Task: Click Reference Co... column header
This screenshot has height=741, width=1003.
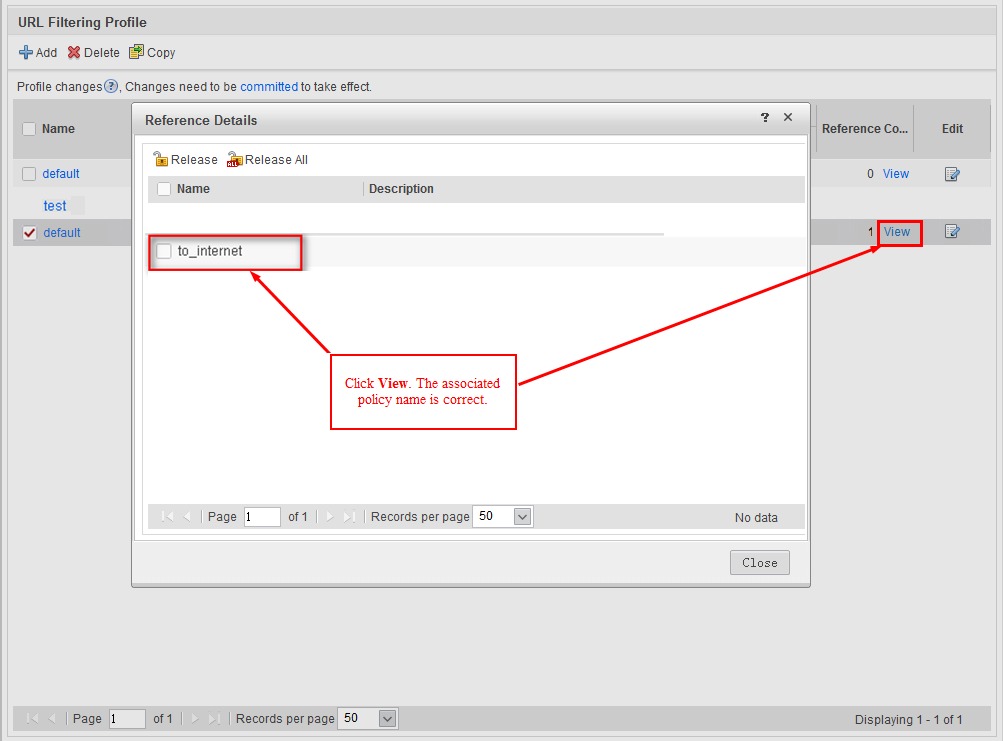Action: pyautogui.click(x=865, y=129)
